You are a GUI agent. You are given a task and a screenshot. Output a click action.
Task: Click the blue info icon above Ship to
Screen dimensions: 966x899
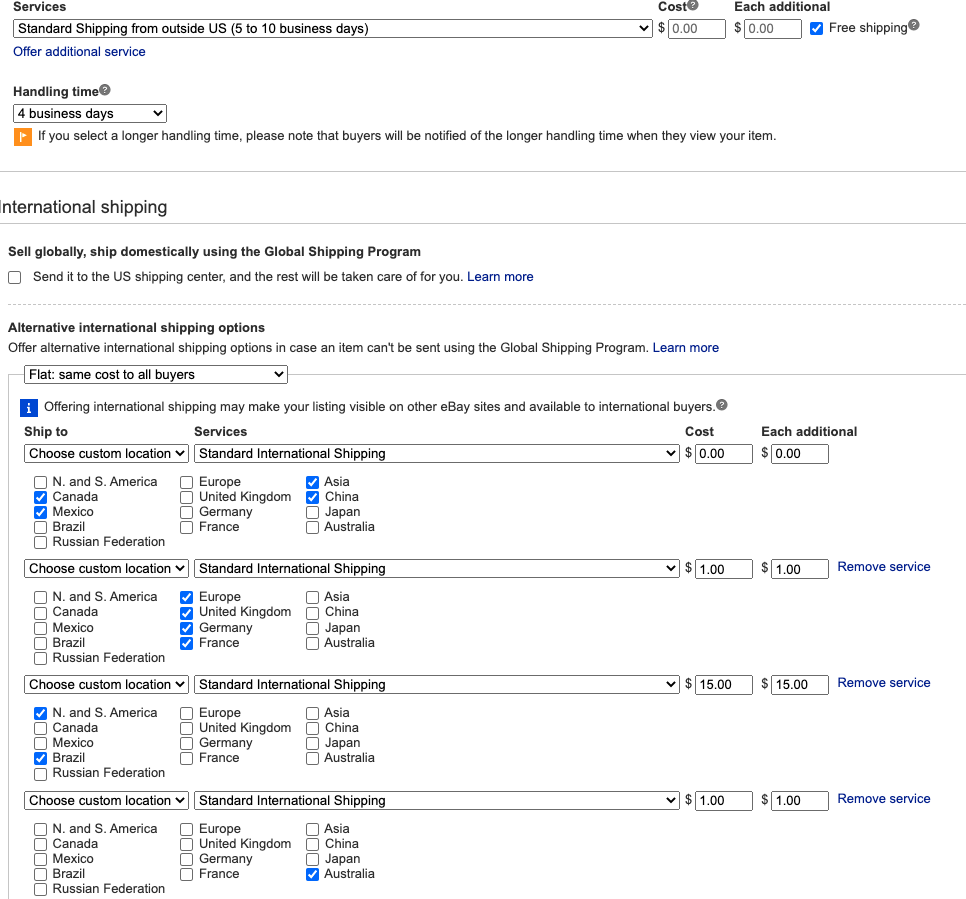pos(30,408)
